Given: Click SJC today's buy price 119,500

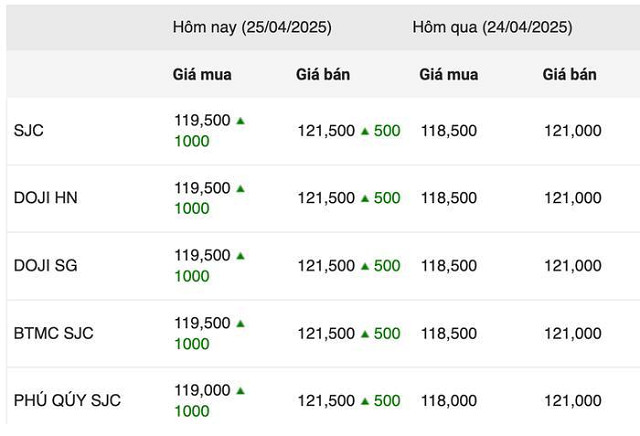Looking at the screenshot, I should click(x=202, y=120).
